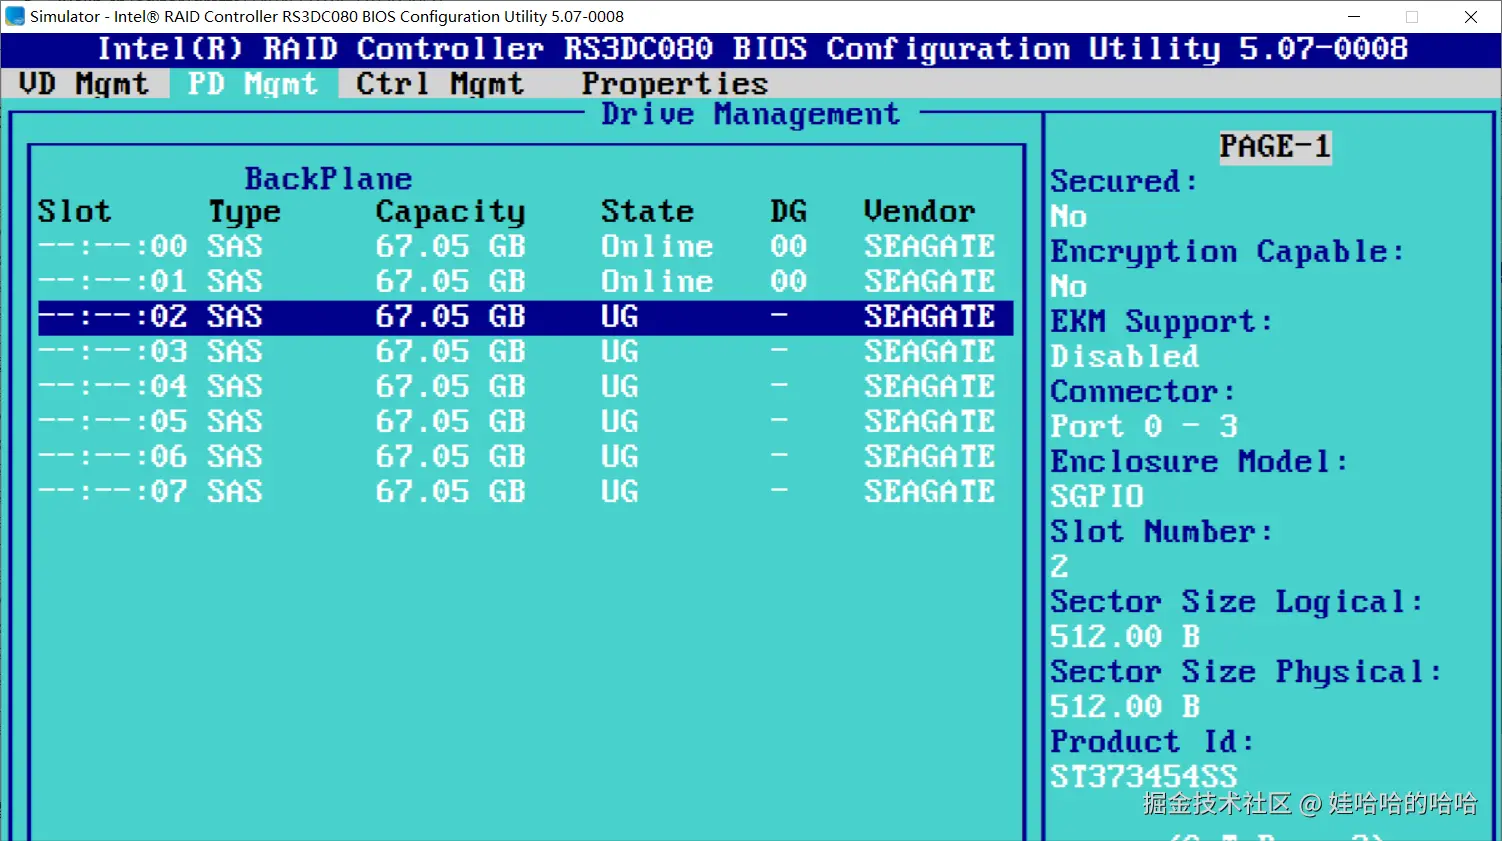Click the Port 0 - 3 value
This screenshot has height=841, width=1502.
pyautogui.click(x=1144, y=426)
